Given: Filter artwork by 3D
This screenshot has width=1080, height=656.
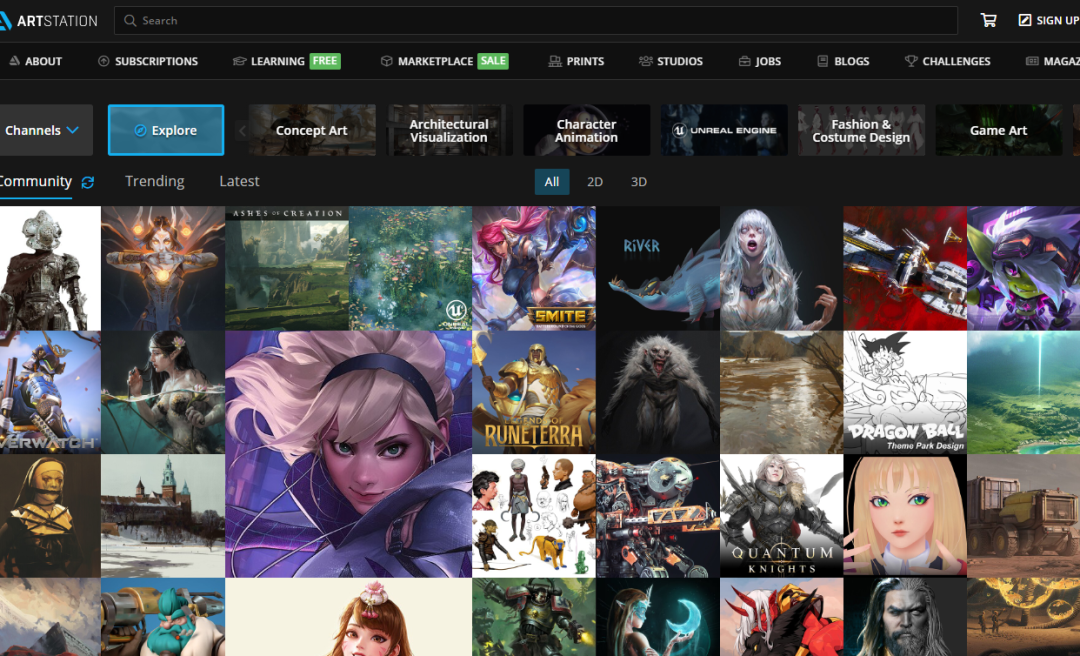Looking at the screenshot, I should (638, 182).
